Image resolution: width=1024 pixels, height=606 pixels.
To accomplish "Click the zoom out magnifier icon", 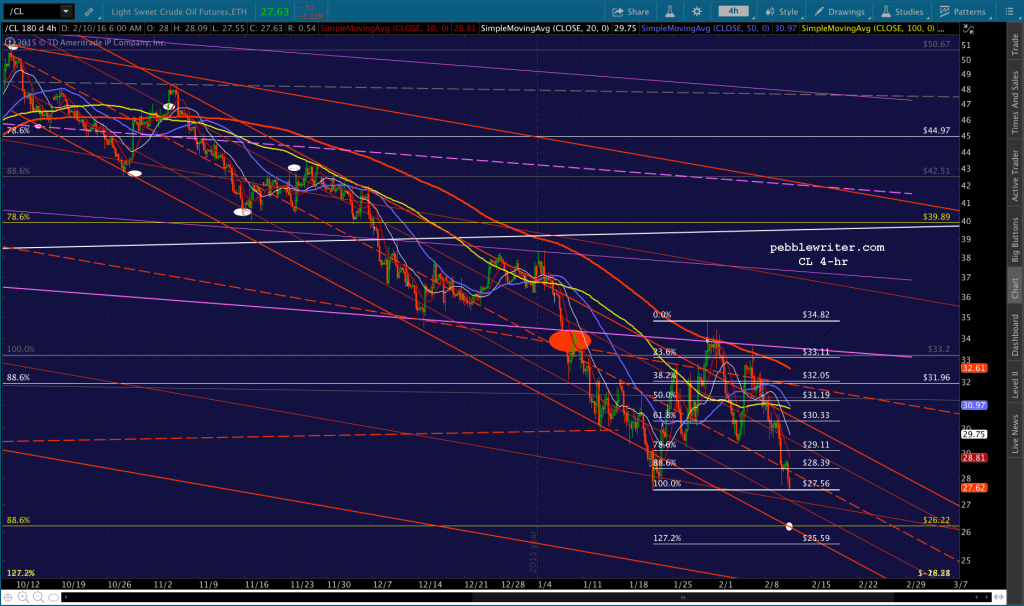I will click(x=38, y=597).
